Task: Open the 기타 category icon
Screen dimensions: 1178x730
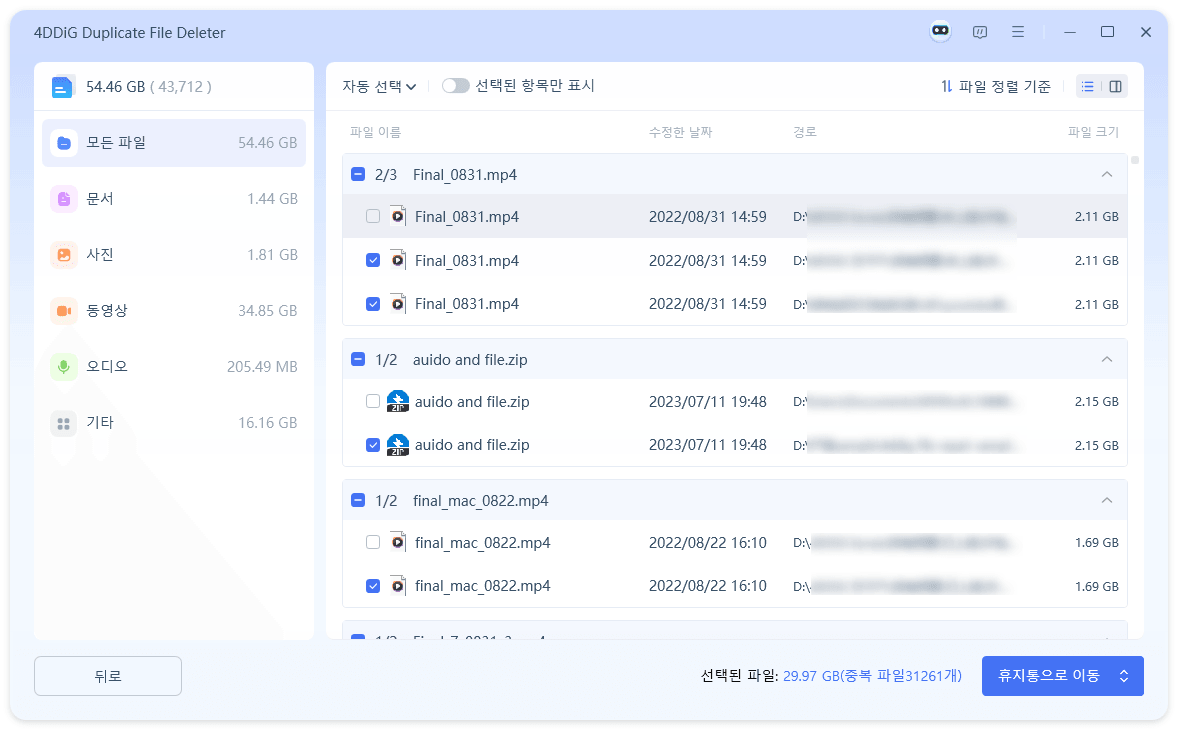Action: pos(63,422)
